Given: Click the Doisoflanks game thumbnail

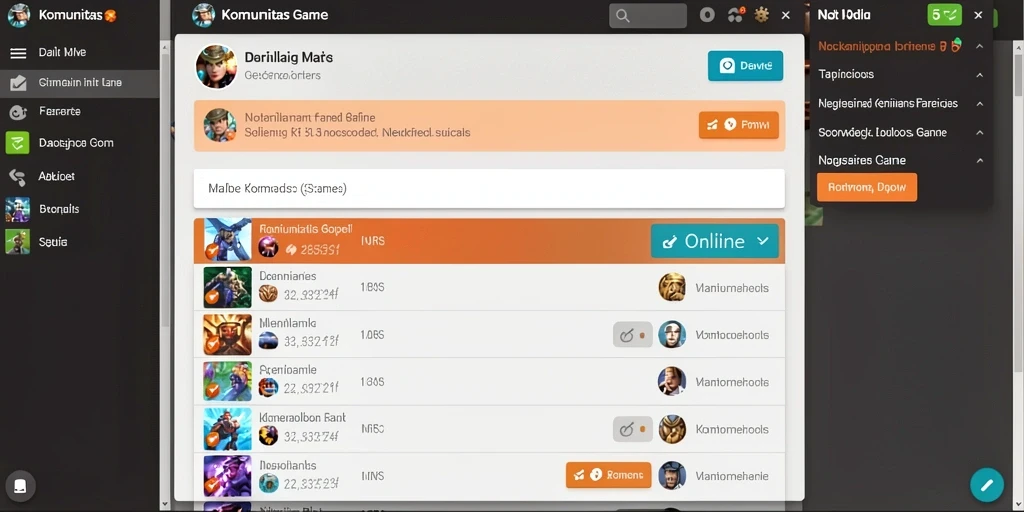Looking at the screenshot, I should (x=227, y=476).
